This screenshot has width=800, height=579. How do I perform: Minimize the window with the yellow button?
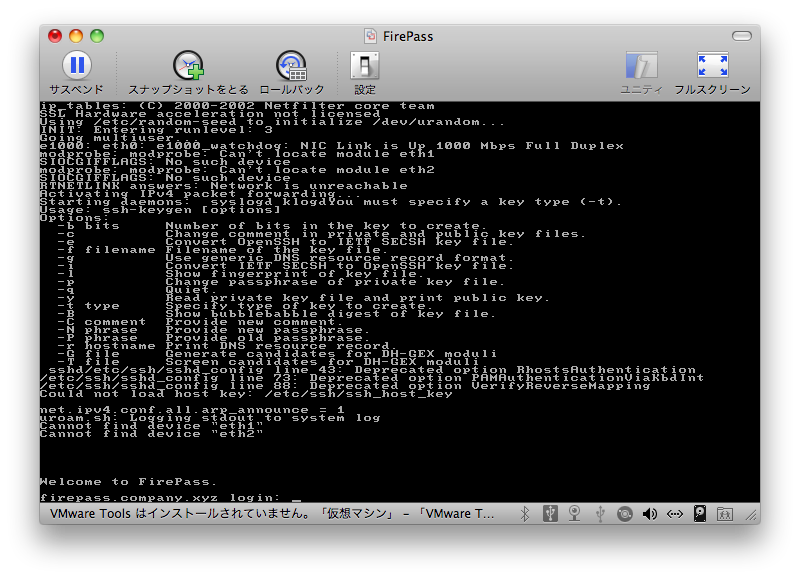pos(76,36)
